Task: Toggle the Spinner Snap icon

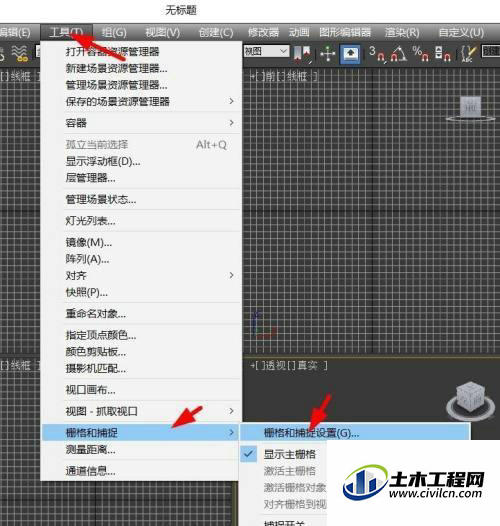Action: (x=443, y=53)
